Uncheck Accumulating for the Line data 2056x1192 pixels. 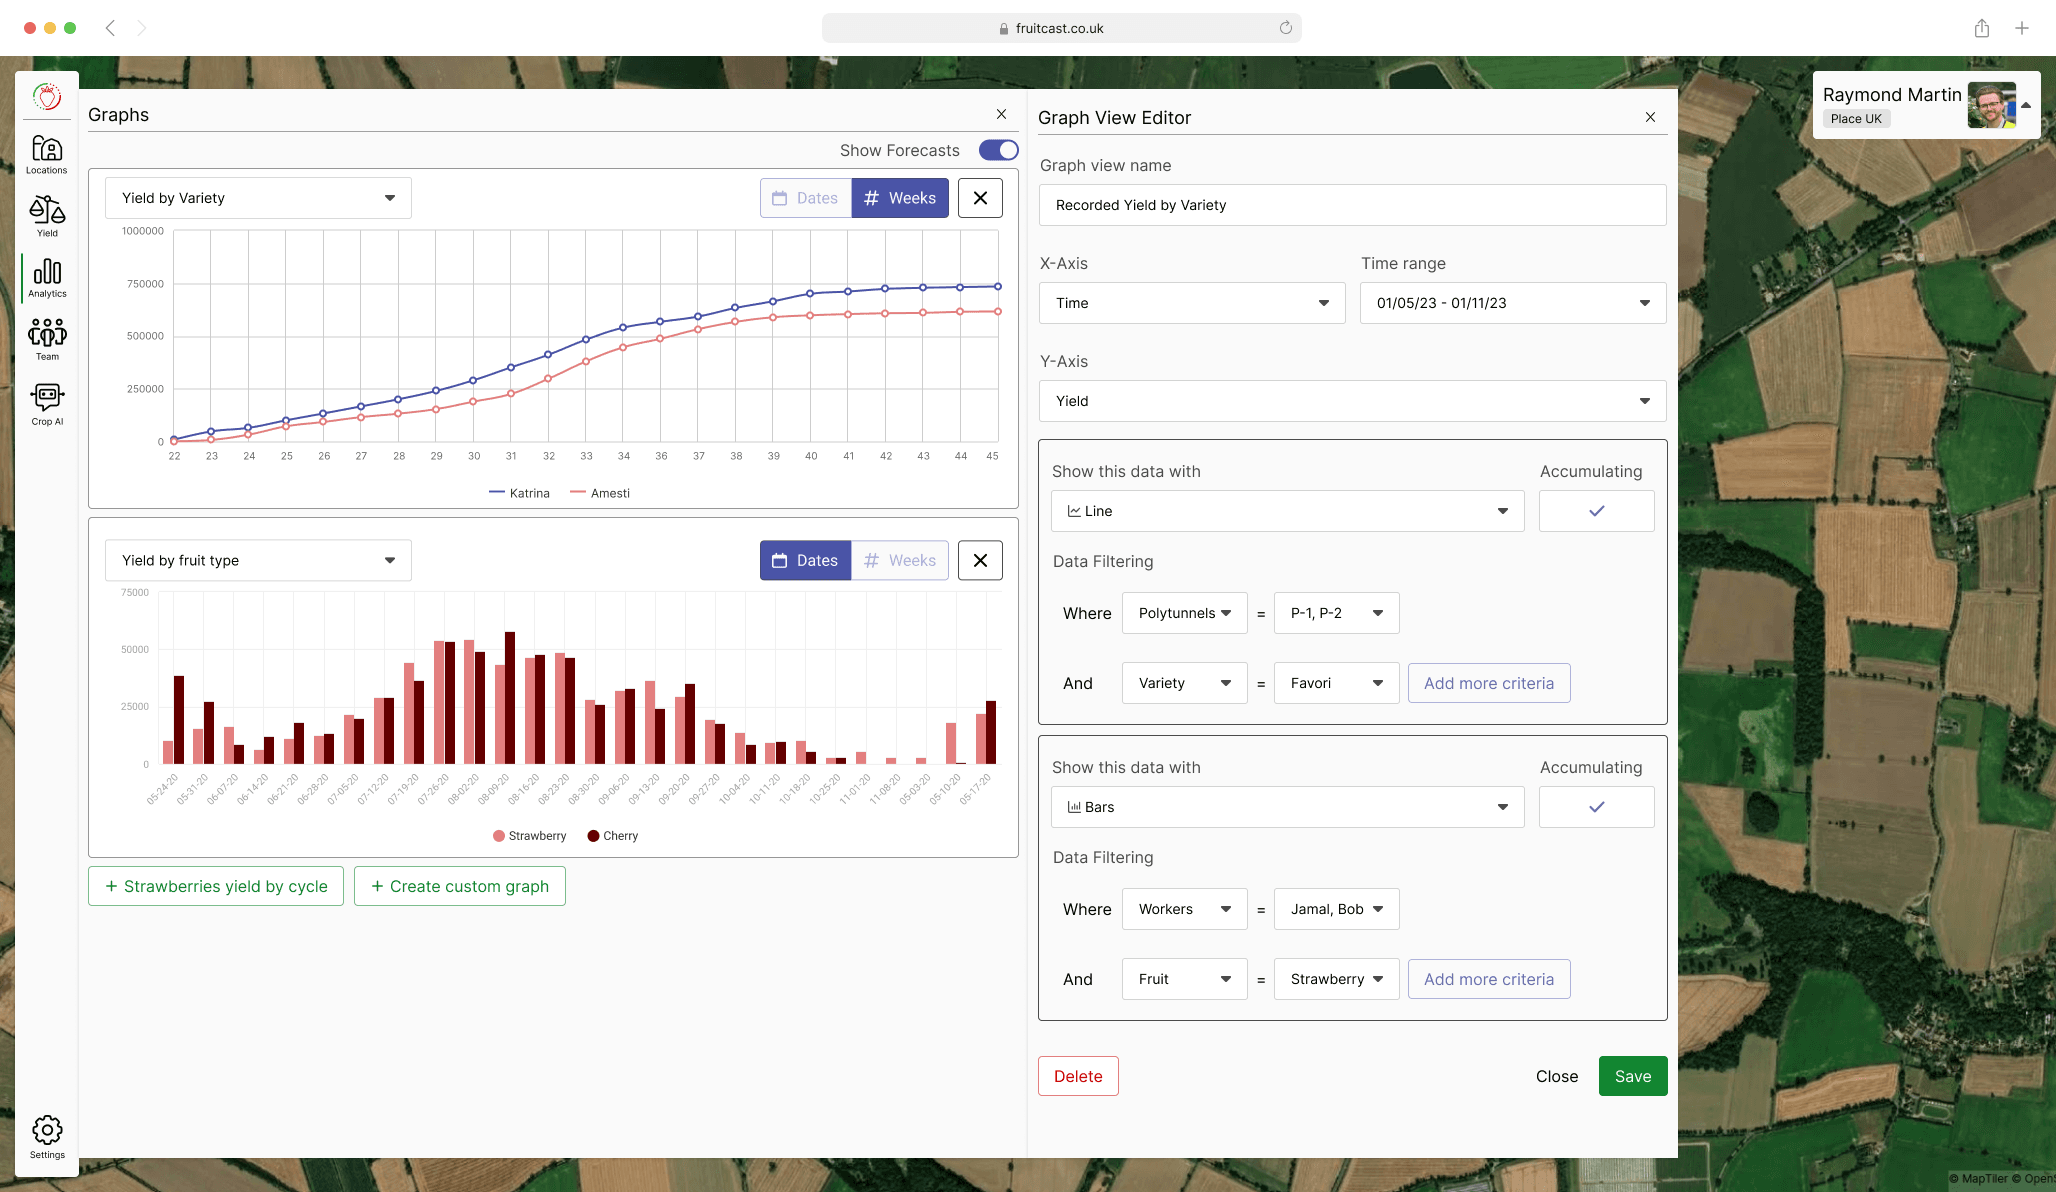pos(1596,511)
